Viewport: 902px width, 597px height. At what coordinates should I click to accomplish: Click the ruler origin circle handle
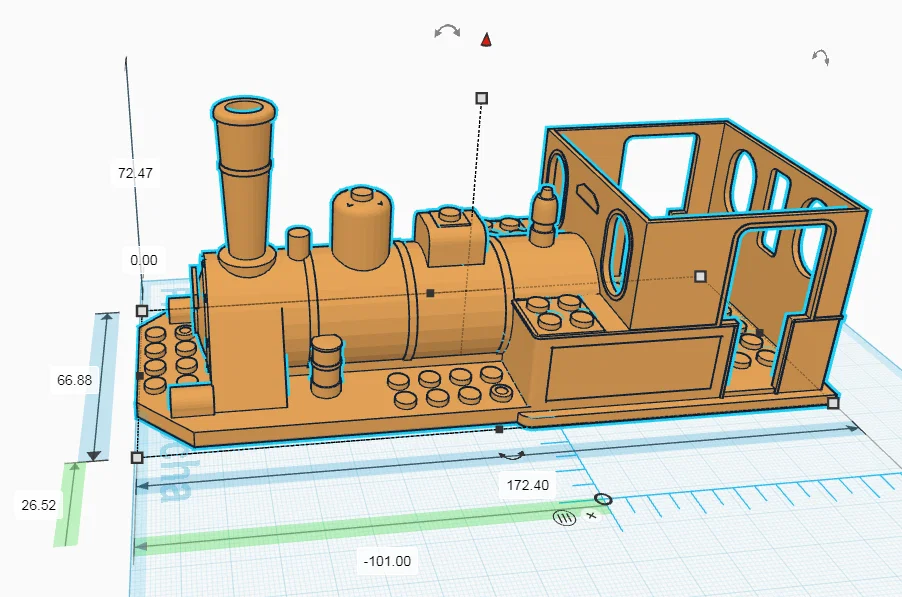click(603, 499)
